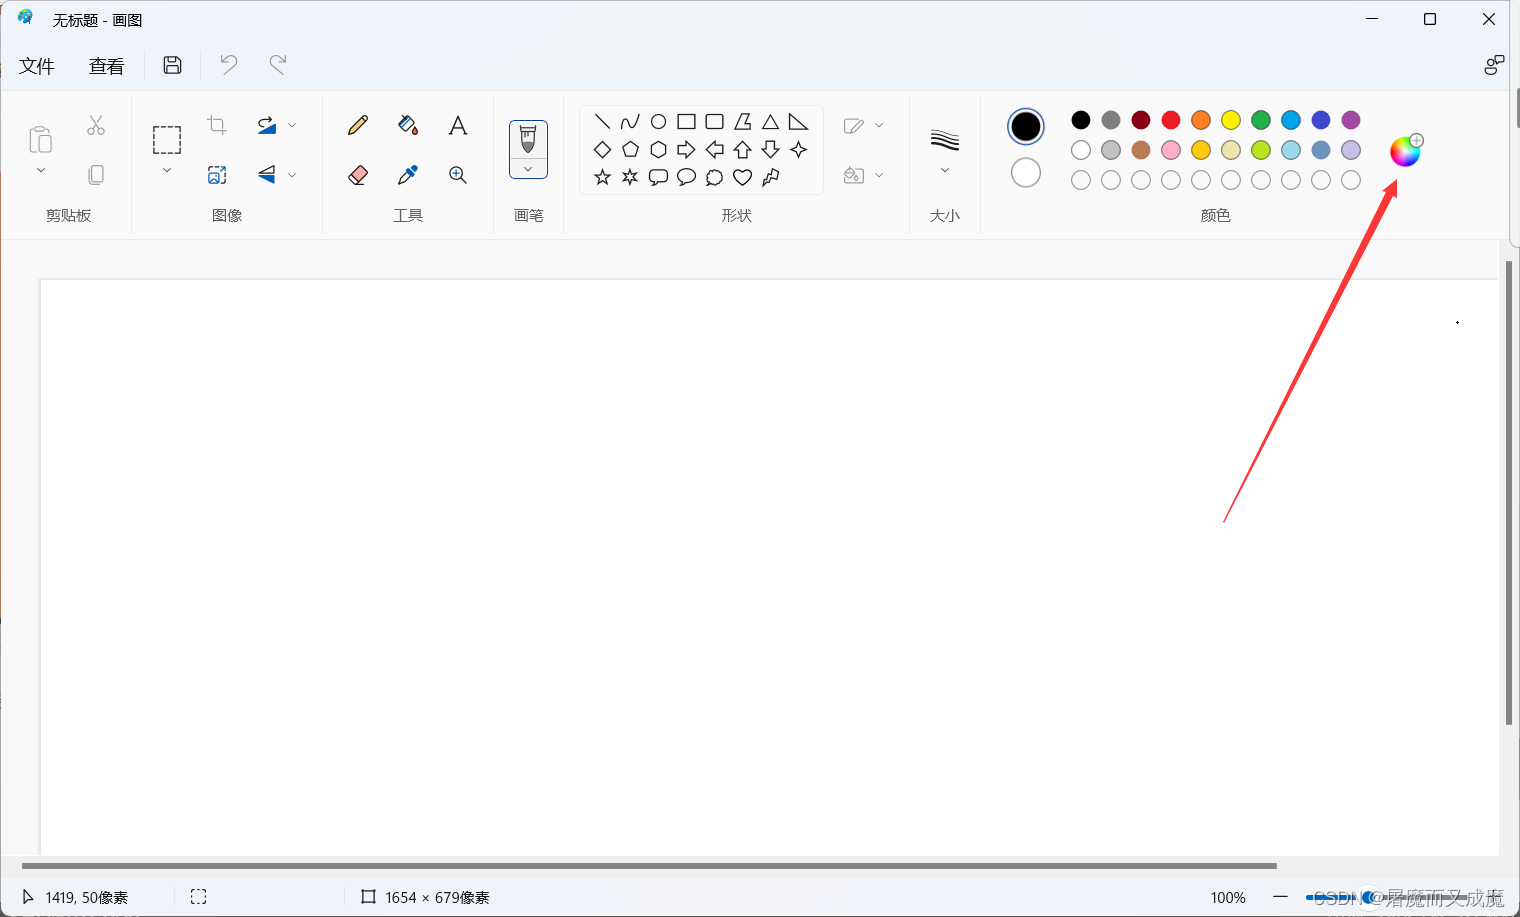The image size is (1520, 917).
Task: Pick the purple color swatch
Action: click(x=1351, y=120)
